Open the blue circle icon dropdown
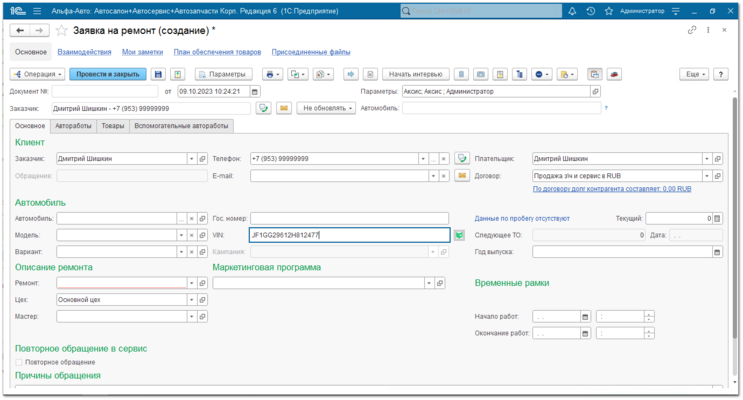 click(x=542, y=74)
